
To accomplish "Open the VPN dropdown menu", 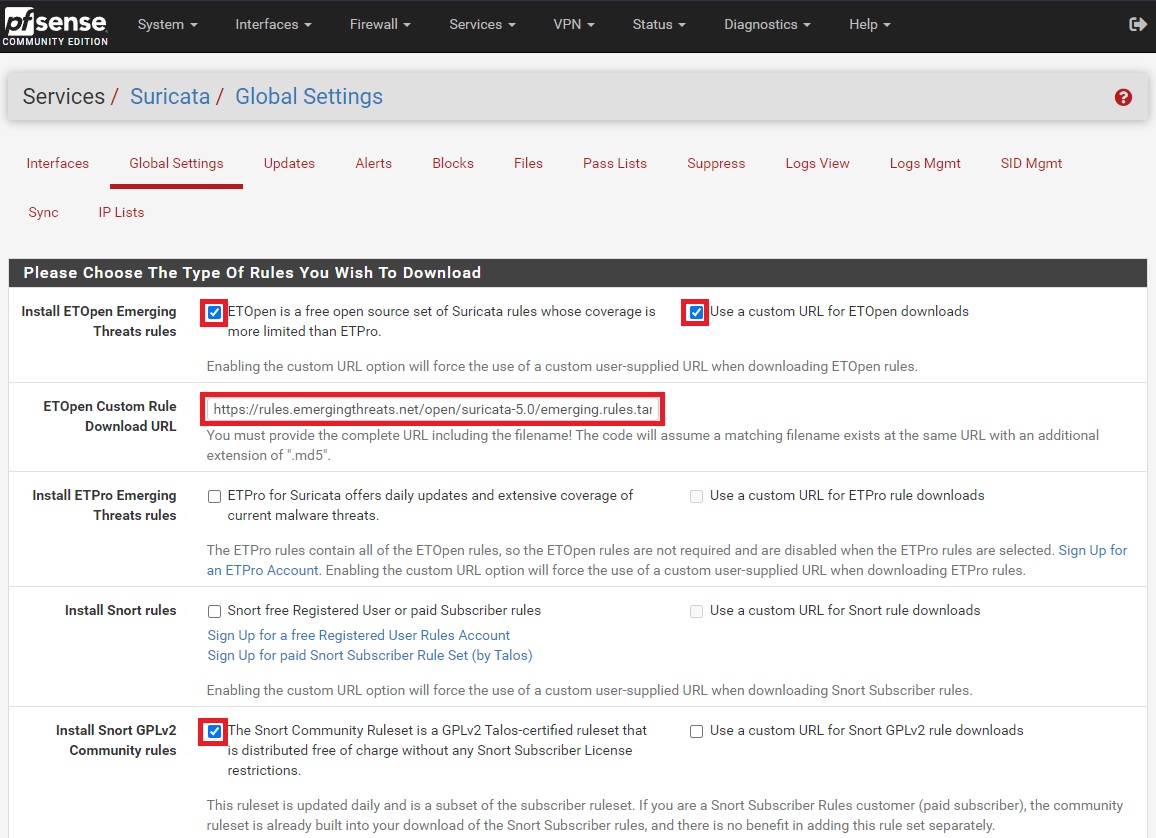I will [x=574, y=24].
